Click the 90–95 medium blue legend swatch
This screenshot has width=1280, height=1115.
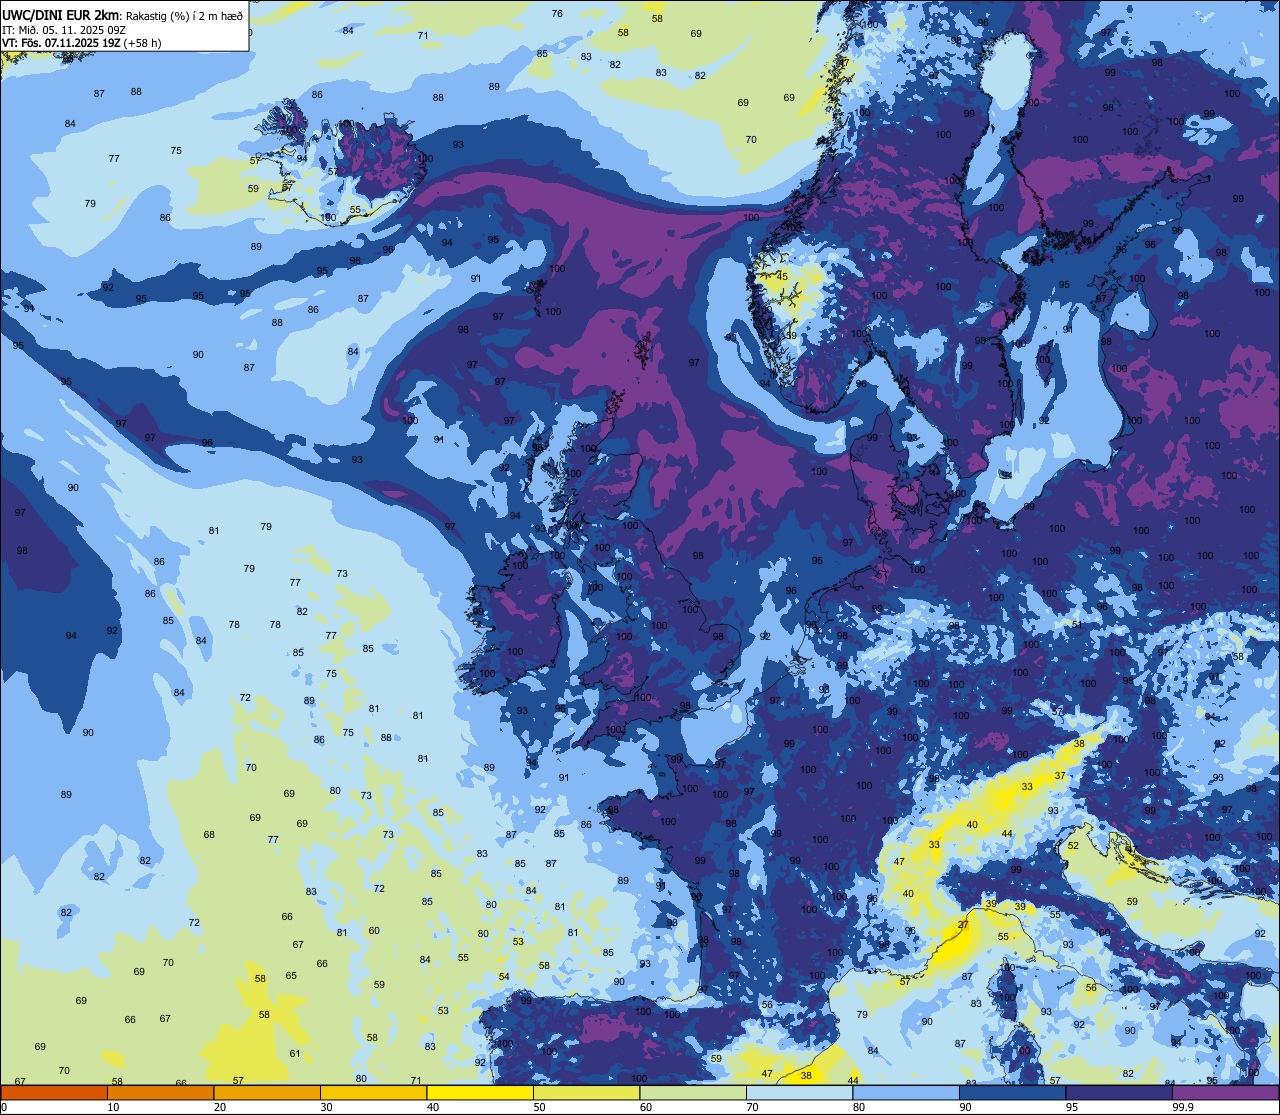(x=1012, y=1093)
